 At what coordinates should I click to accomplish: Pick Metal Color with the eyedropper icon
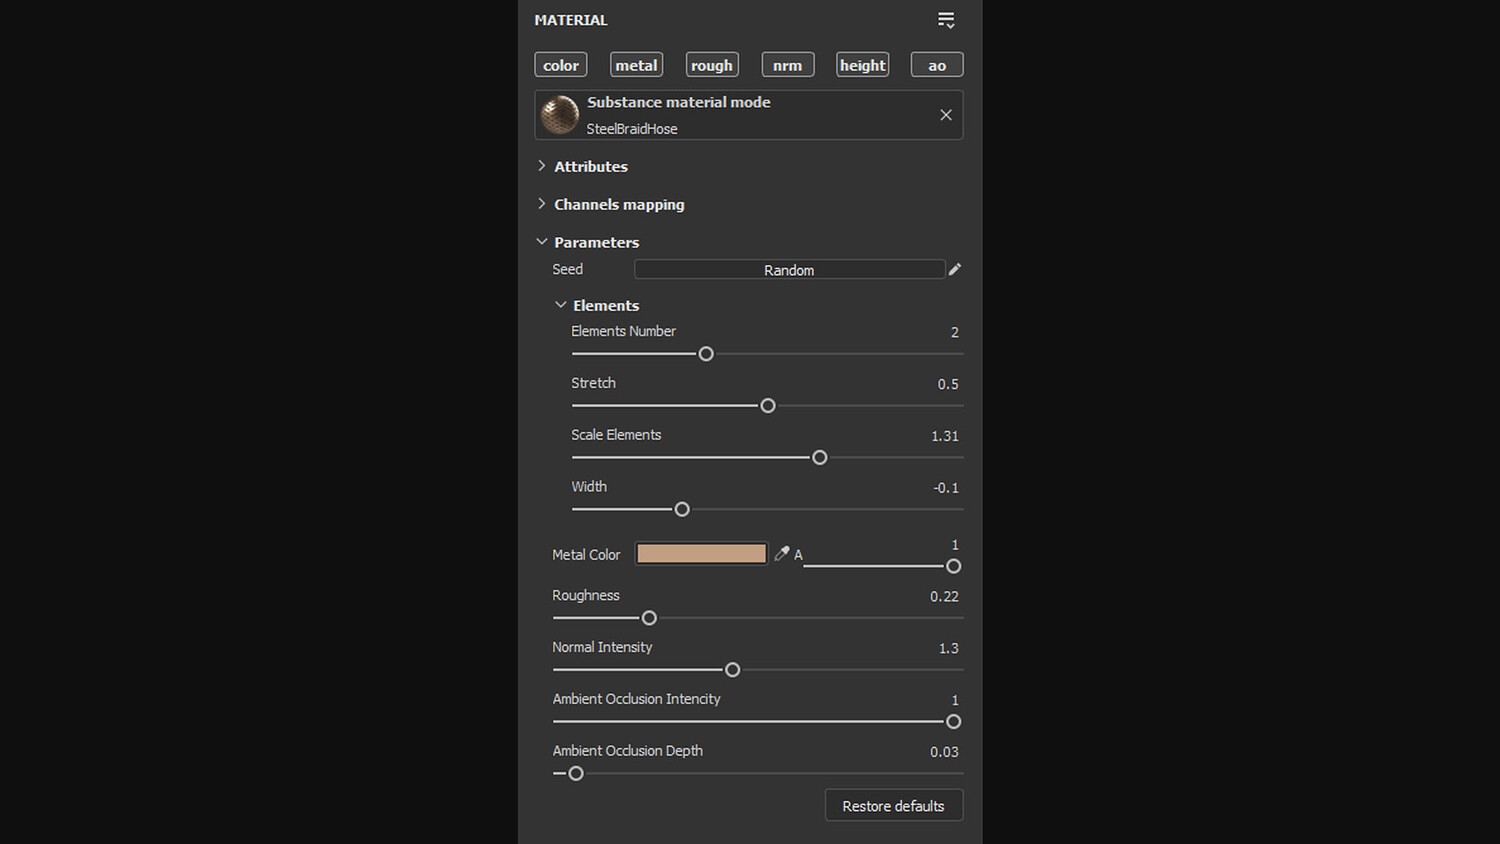[782, 553]
